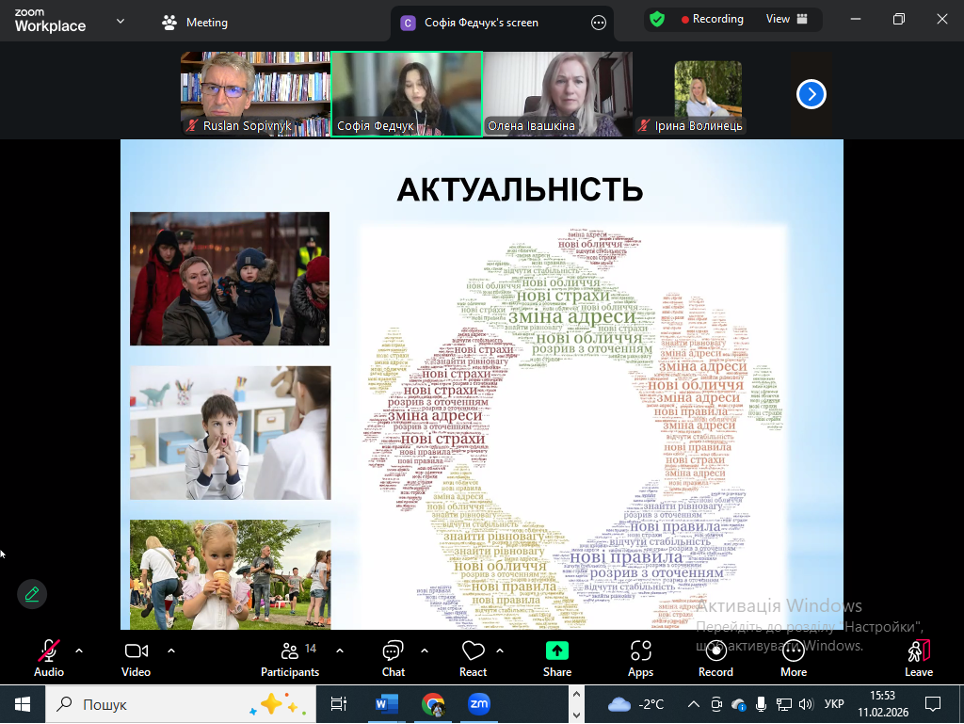
Task: Open the OneDrive cloud tray icon
Action: pyautogui.click(x=738, y=704)
